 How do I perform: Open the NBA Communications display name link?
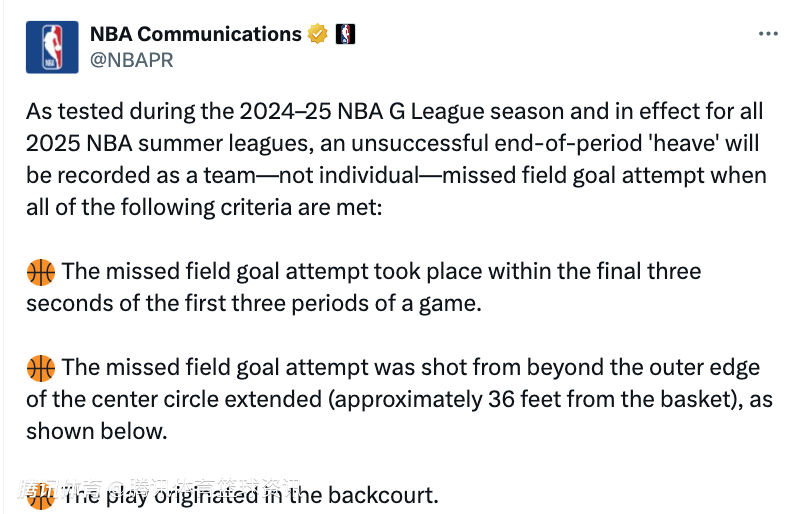pyautogui.click(x=195, y=34)
